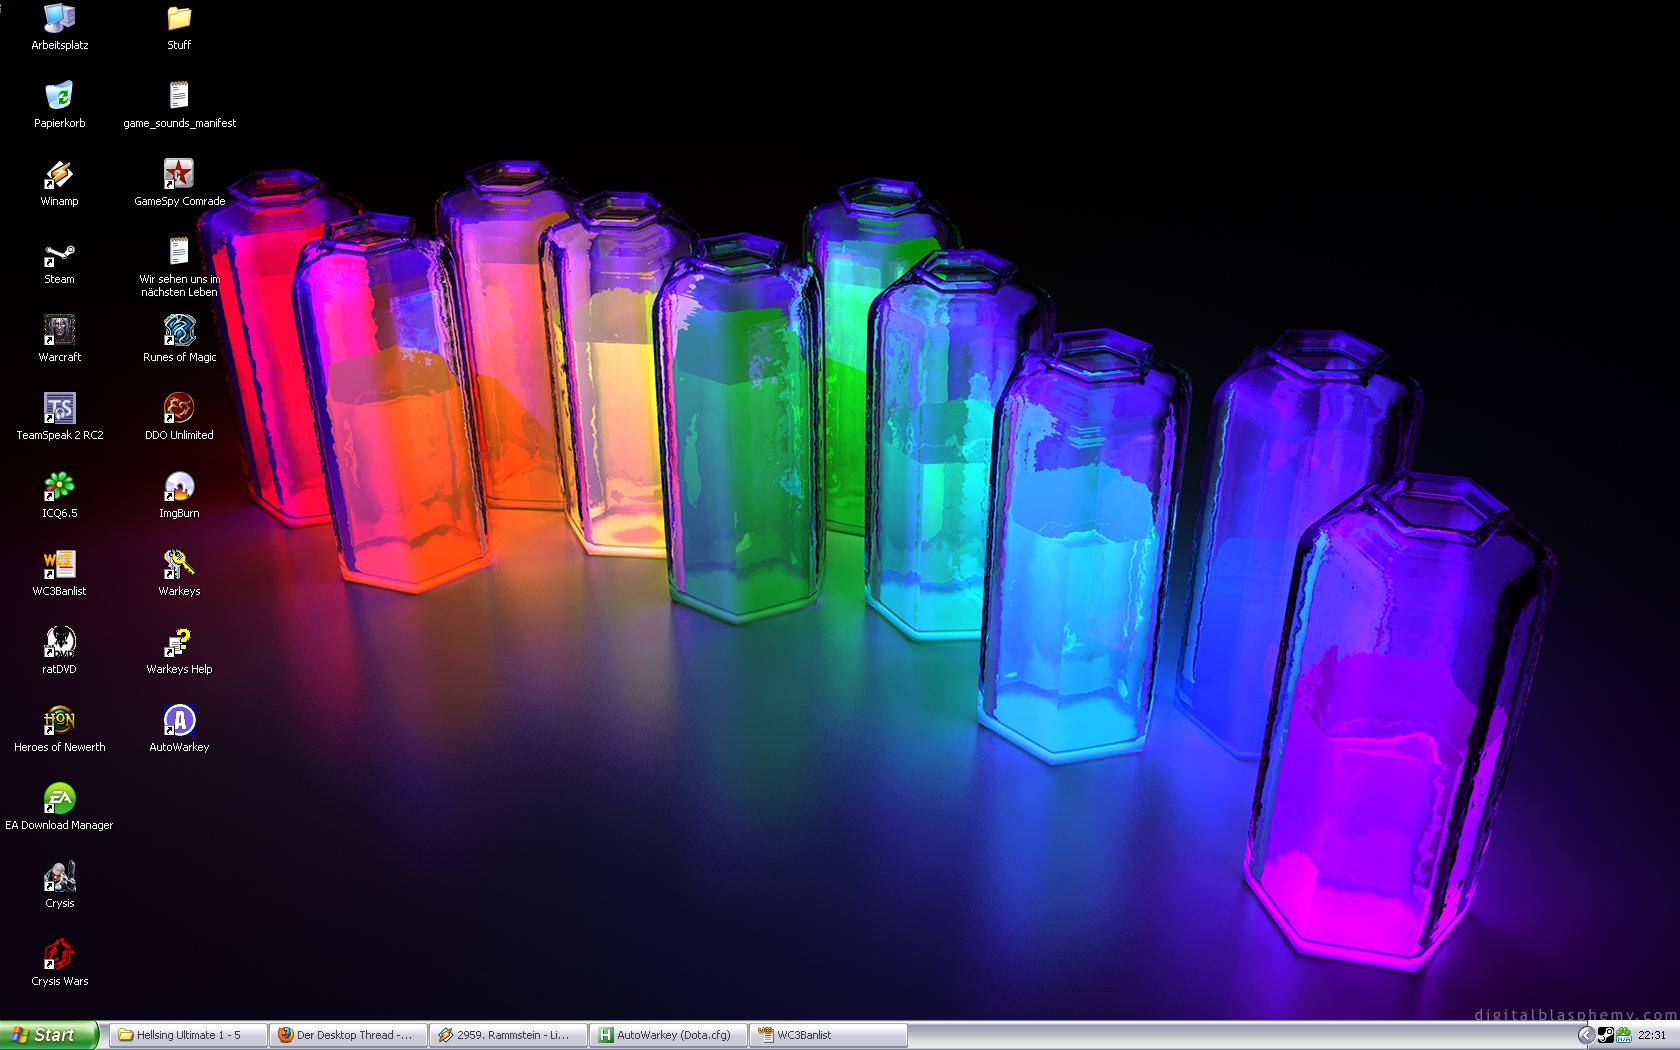Image resolution: width=1680 pixels, height=1050 pixels.
Task: Expand hidden system tray icons arrow
Action: (1585, 1035)
